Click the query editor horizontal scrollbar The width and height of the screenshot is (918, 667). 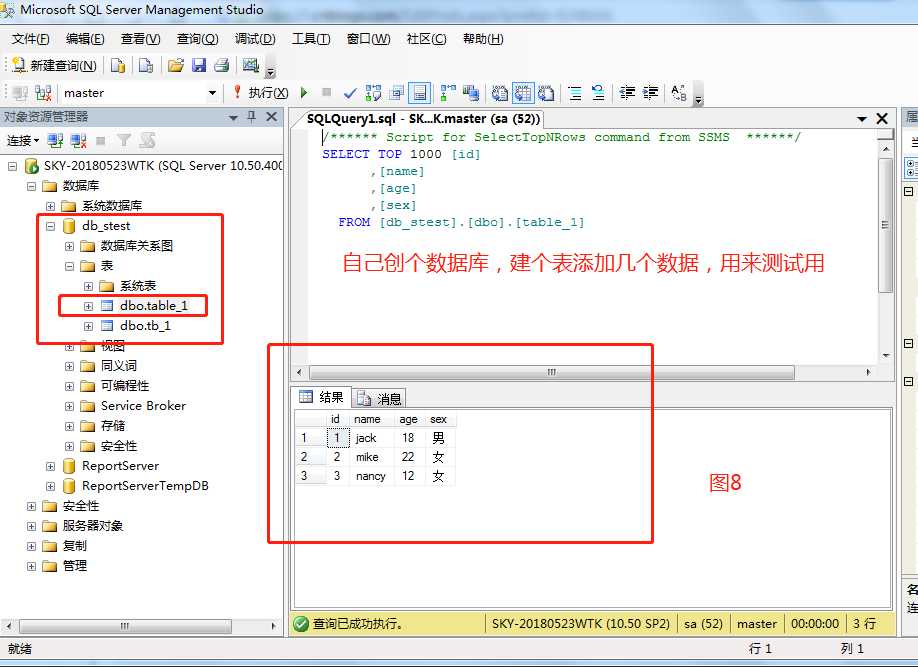coord(552,372)
